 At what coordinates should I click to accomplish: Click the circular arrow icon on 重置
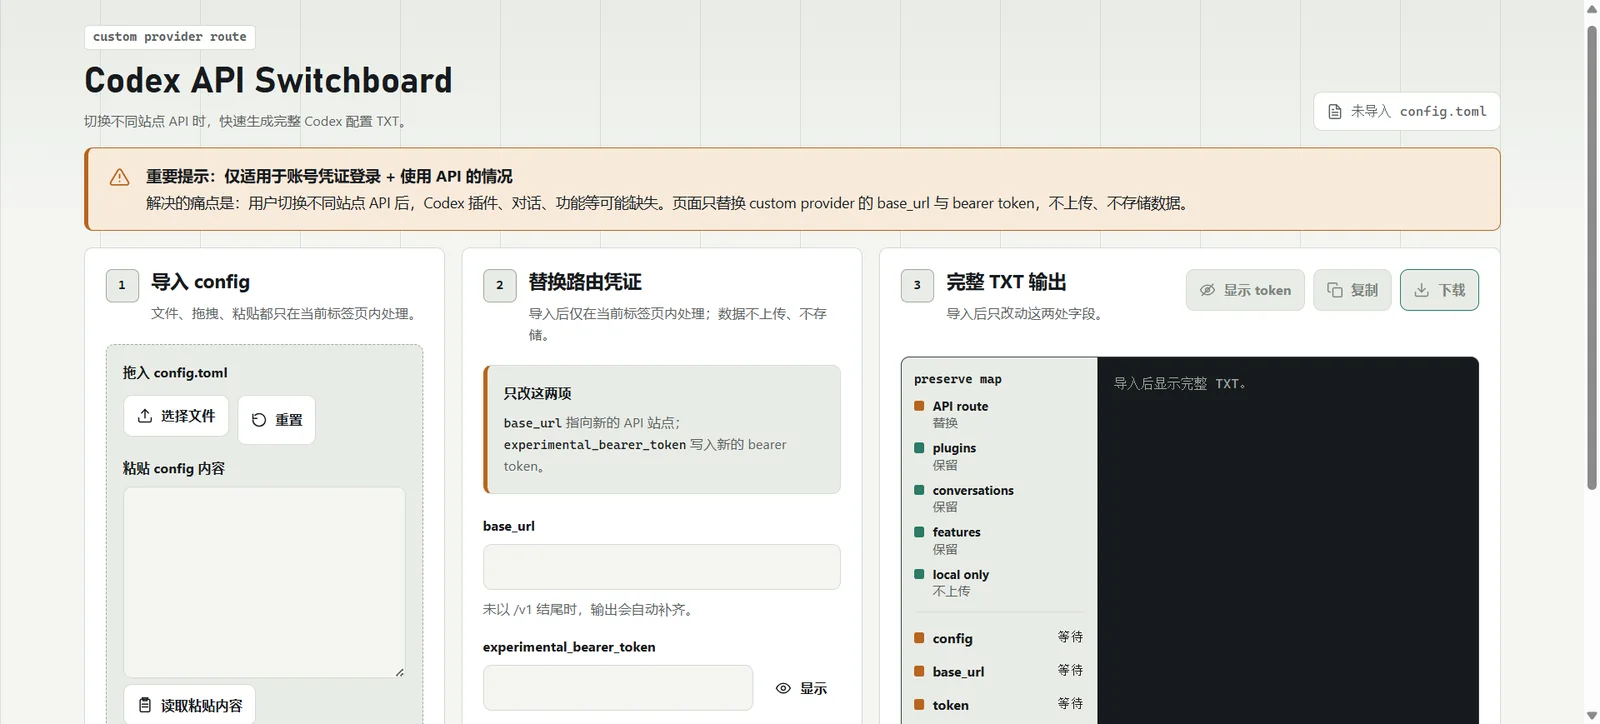259,420
